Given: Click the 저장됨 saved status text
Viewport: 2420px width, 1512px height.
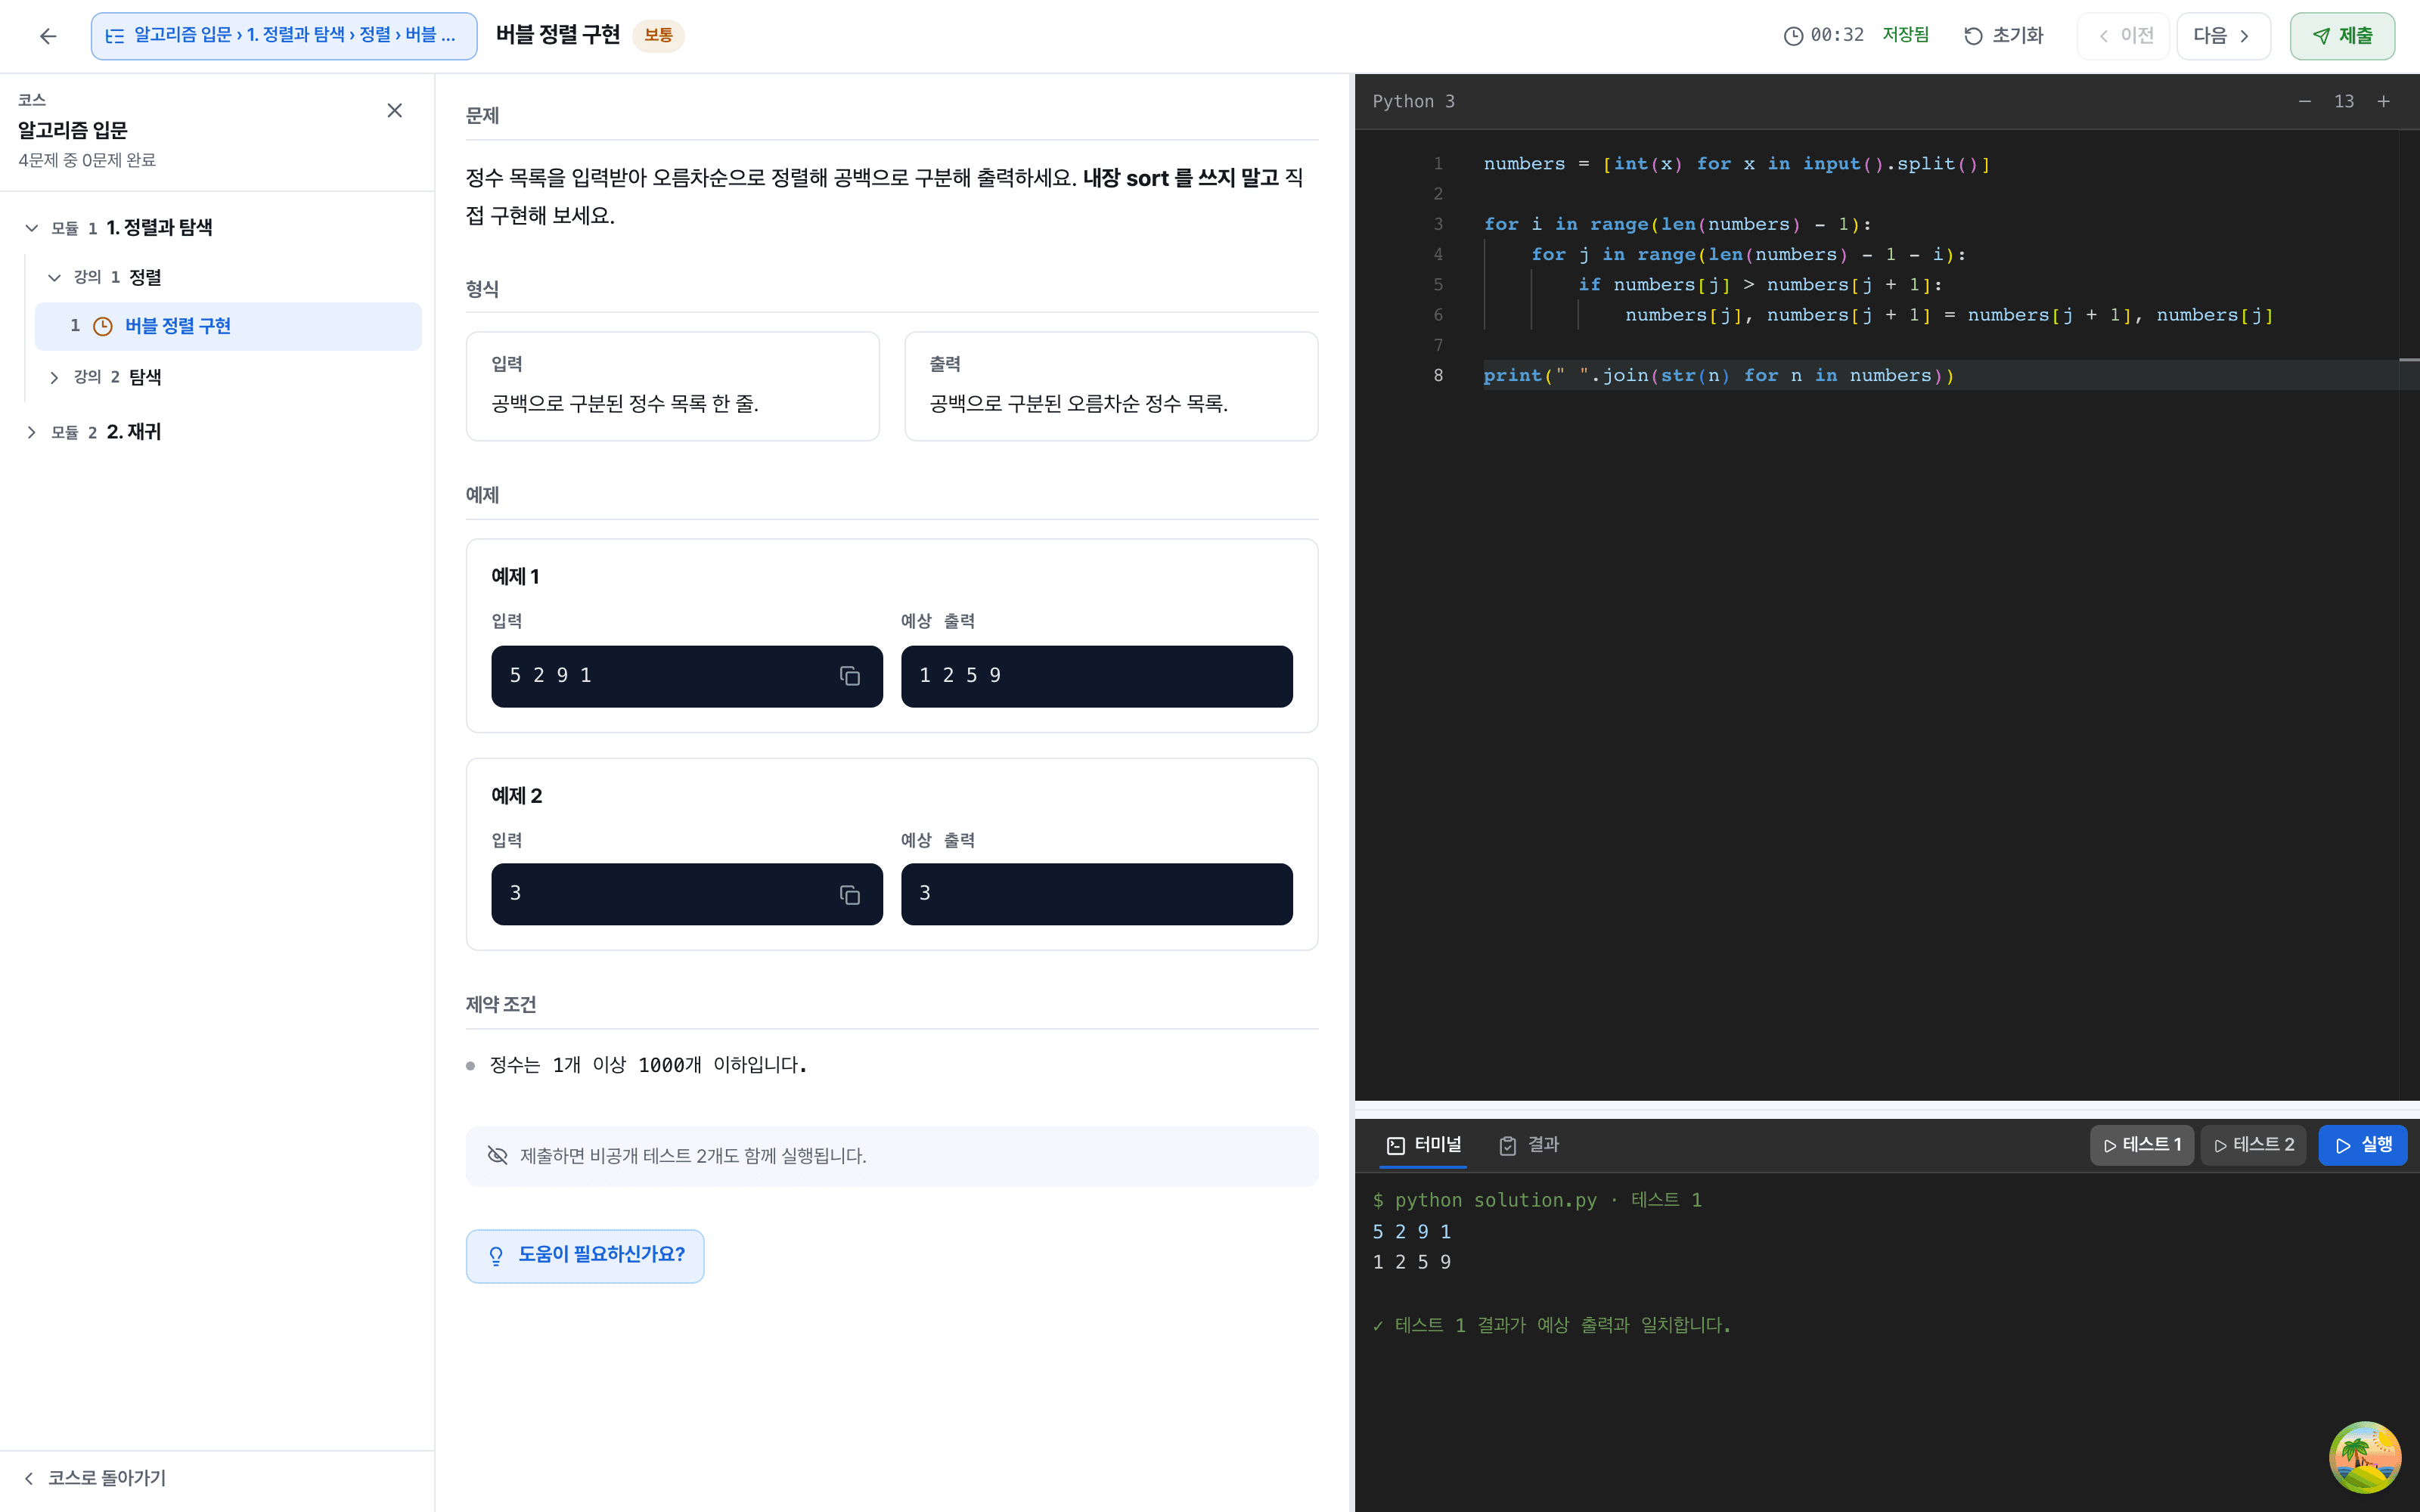Looking at the screenshot, I should tap(1905, 35).
